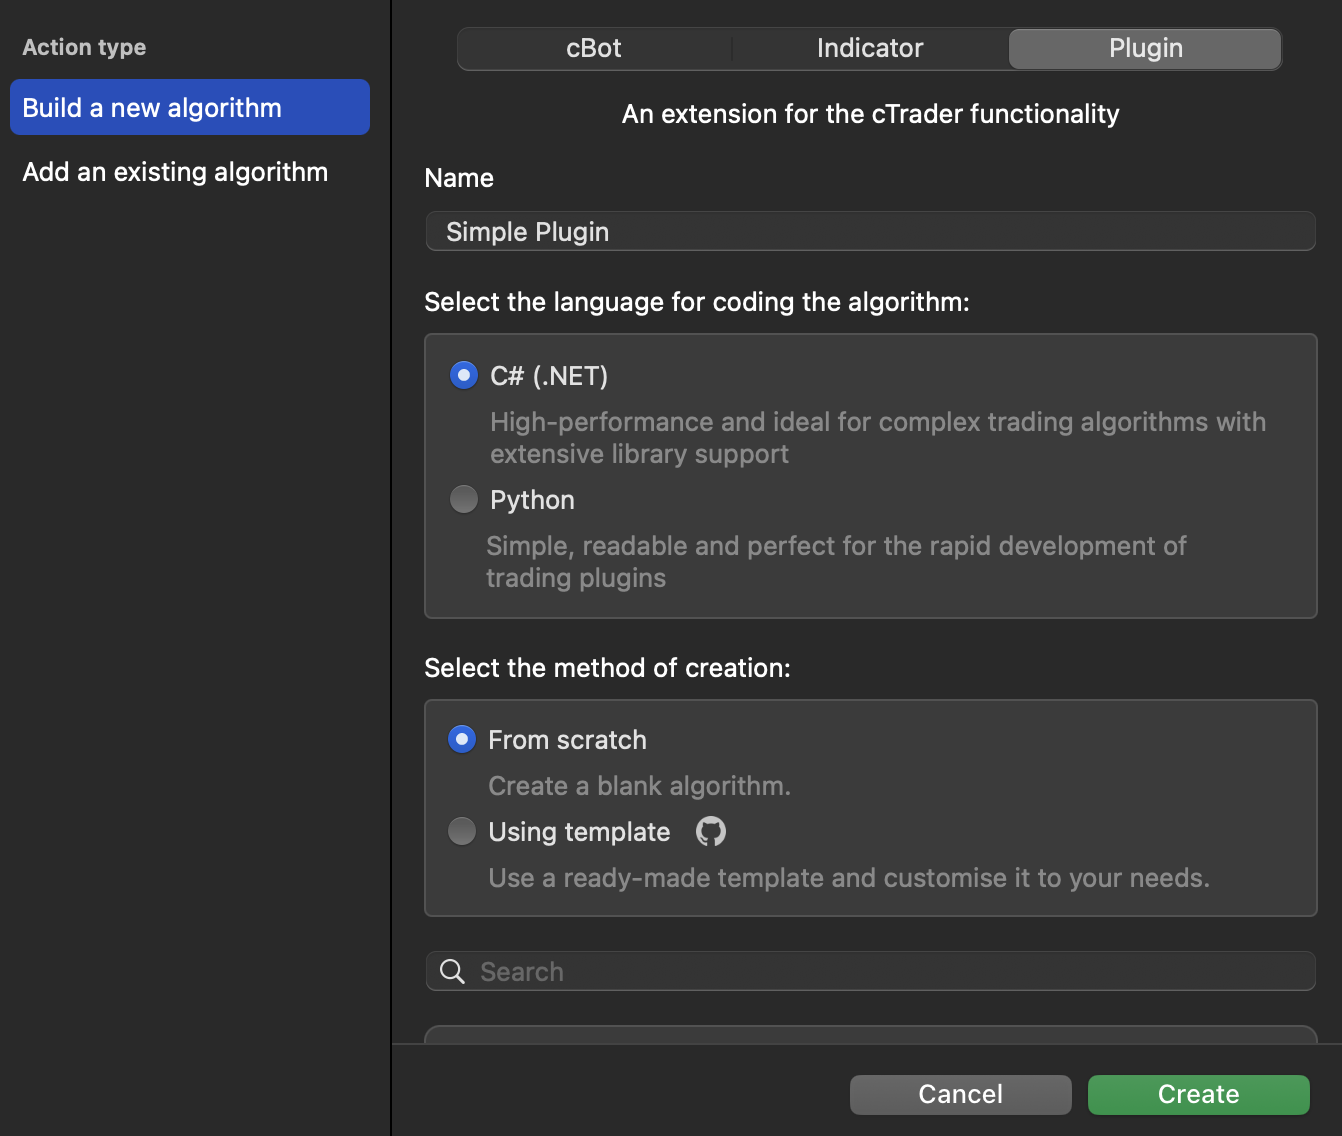Click the ready-made template description text
Screen dimensions: 1342x1136
click(848, 878)
